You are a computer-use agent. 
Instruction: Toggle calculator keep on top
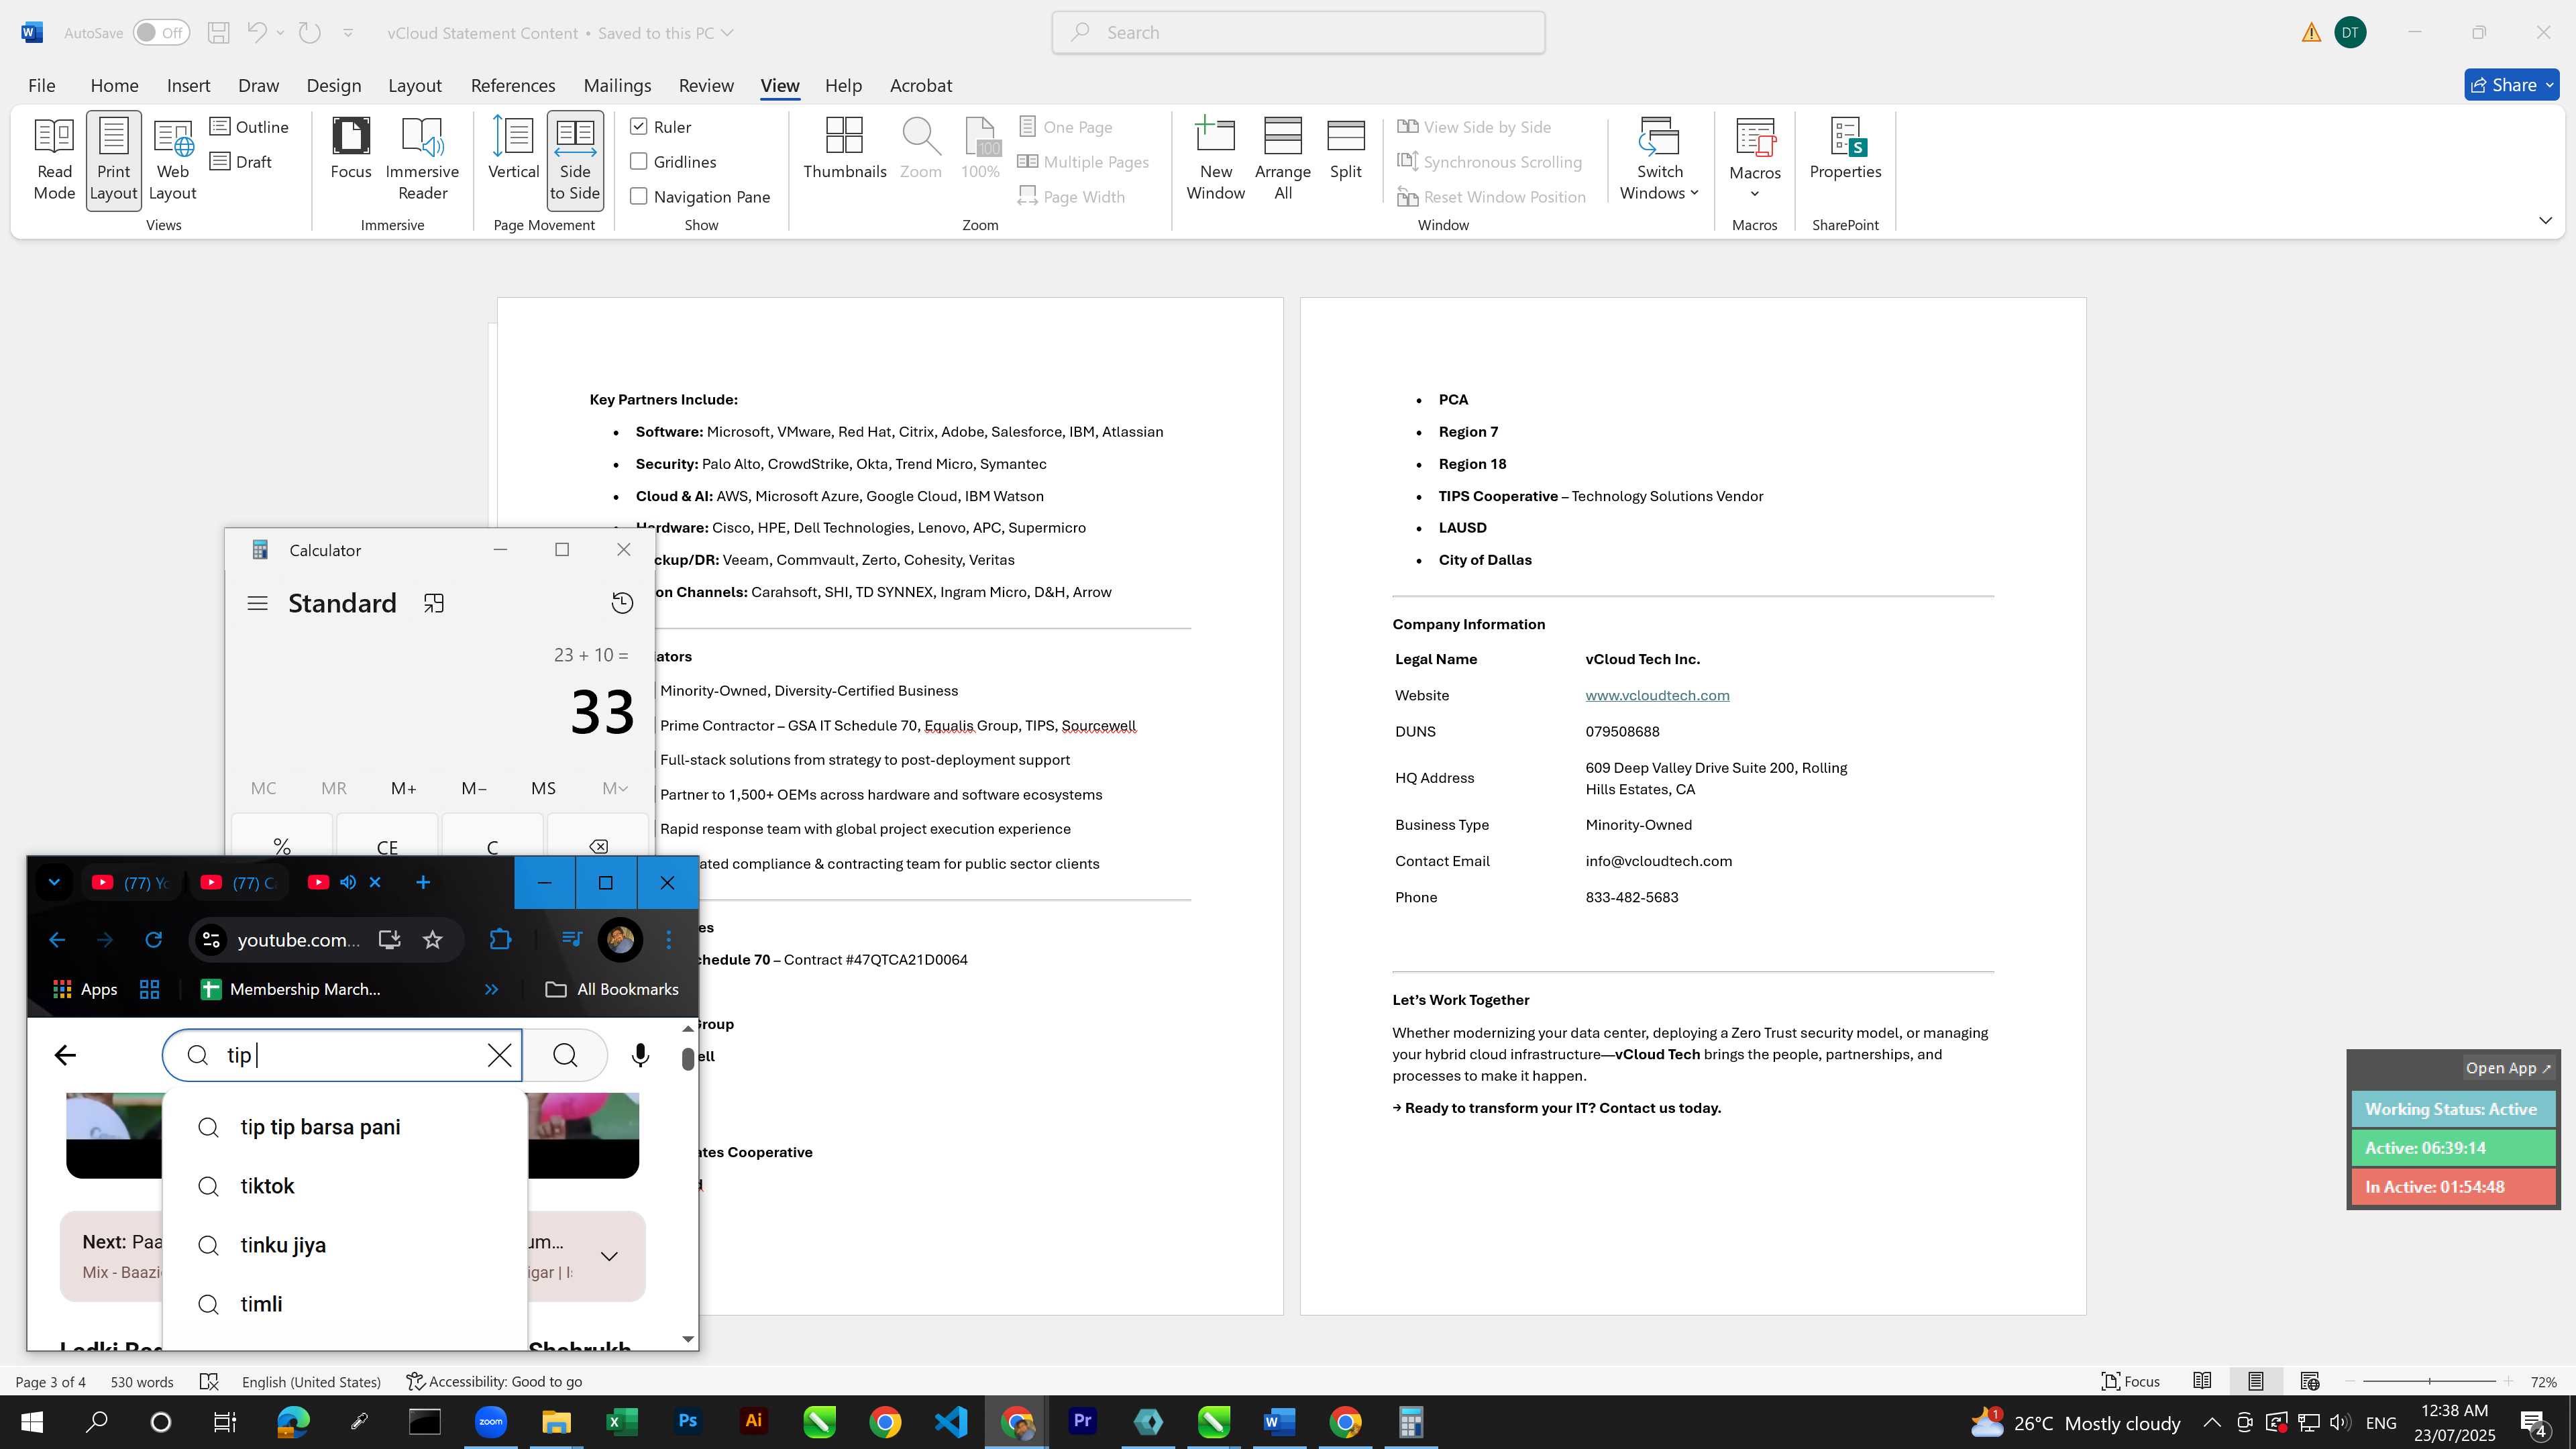click(x=433, y=603)
